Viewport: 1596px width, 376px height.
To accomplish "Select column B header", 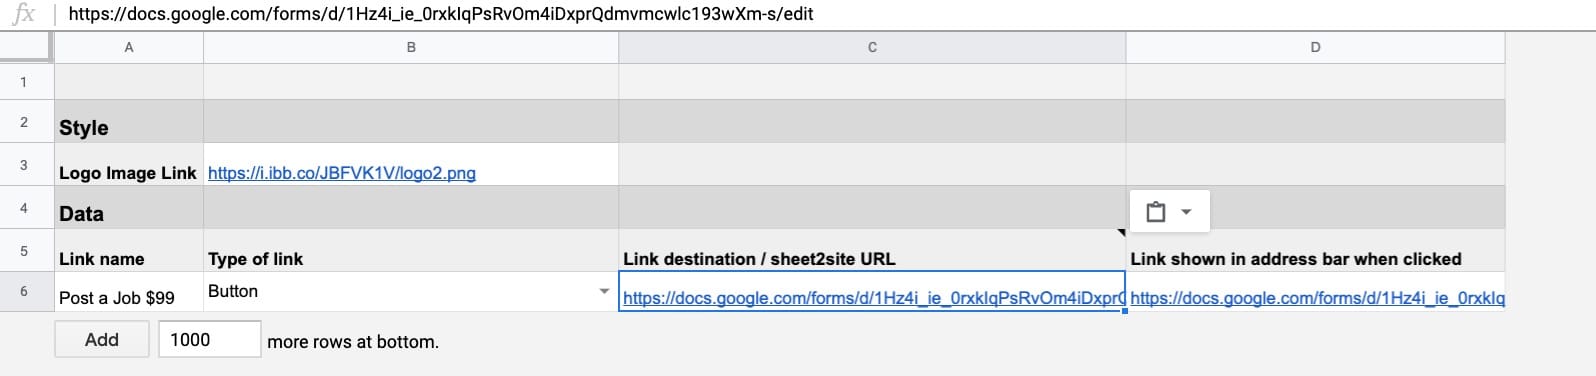I will 411,47.
